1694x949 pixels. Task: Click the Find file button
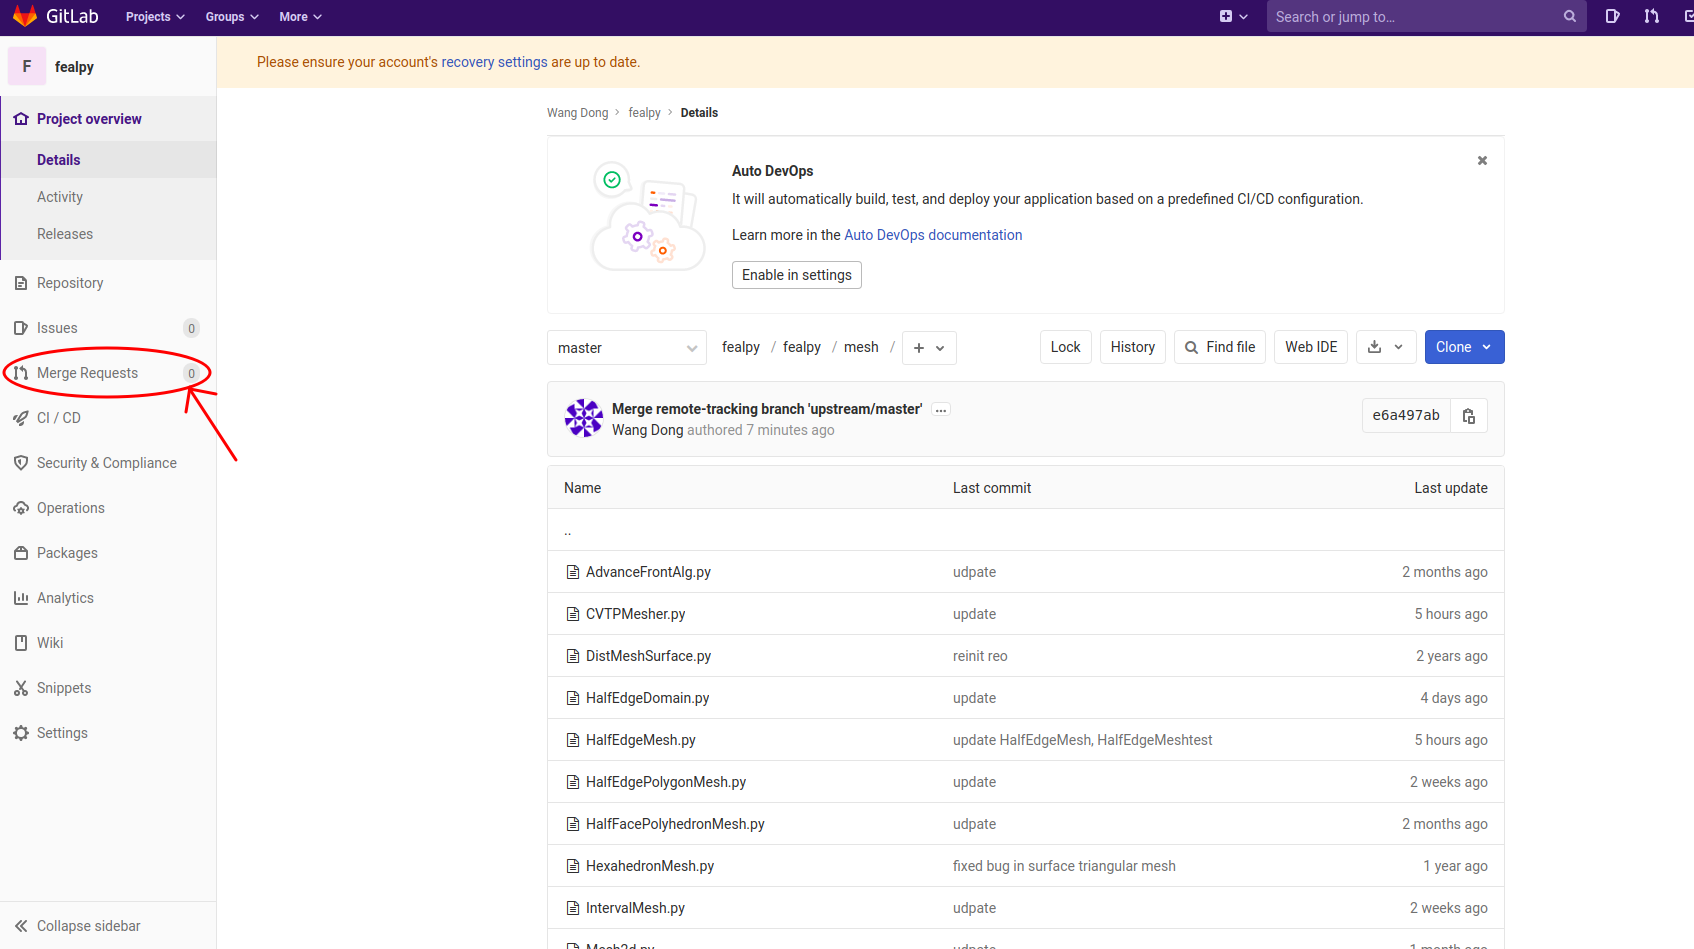(x=1220, y=347)
